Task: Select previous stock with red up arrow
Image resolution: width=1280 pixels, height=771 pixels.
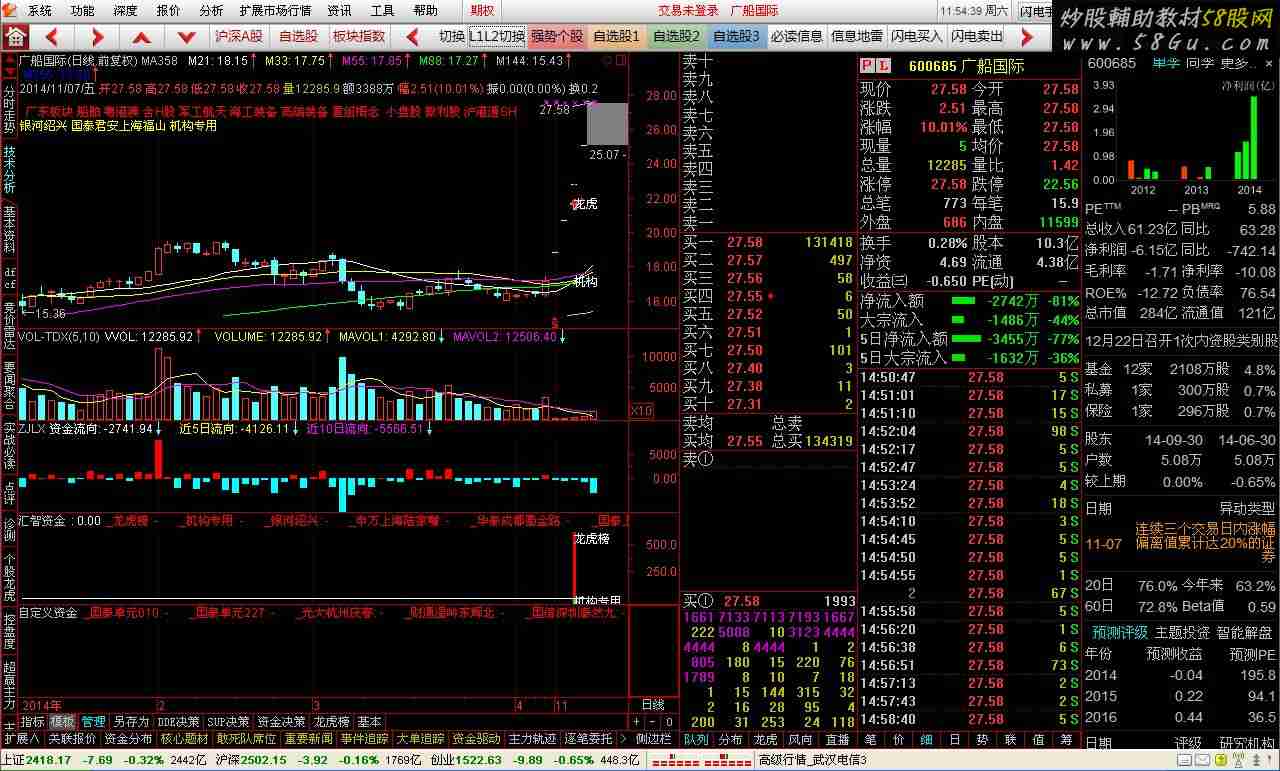Action: [142, 37]
